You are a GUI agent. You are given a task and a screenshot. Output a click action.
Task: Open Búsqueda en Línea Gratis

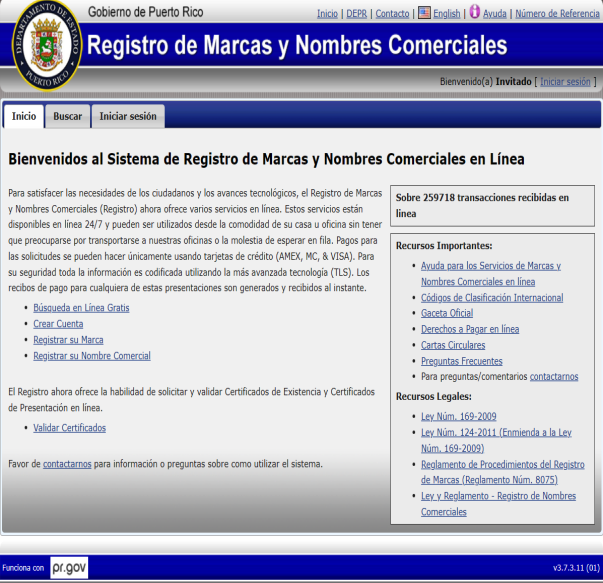[81, 308]
